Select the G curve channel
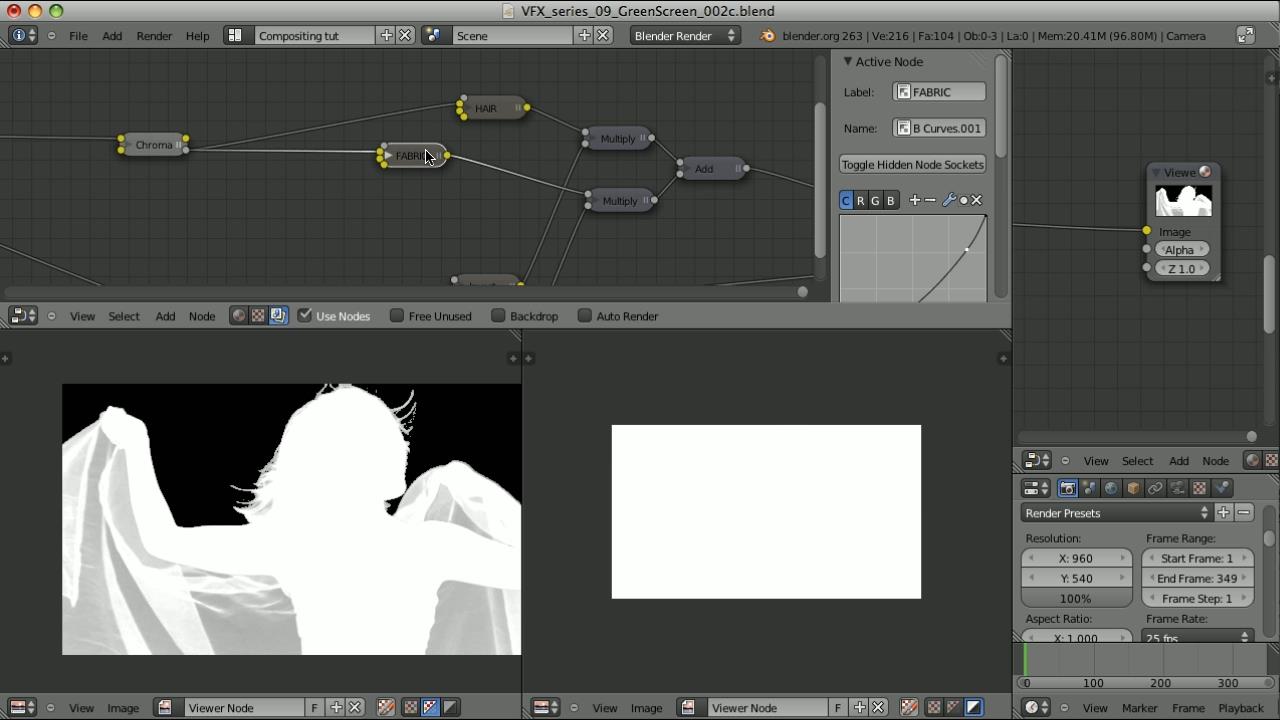The width and height of the screenshot is (1280, 720). (x=875, y=200)
